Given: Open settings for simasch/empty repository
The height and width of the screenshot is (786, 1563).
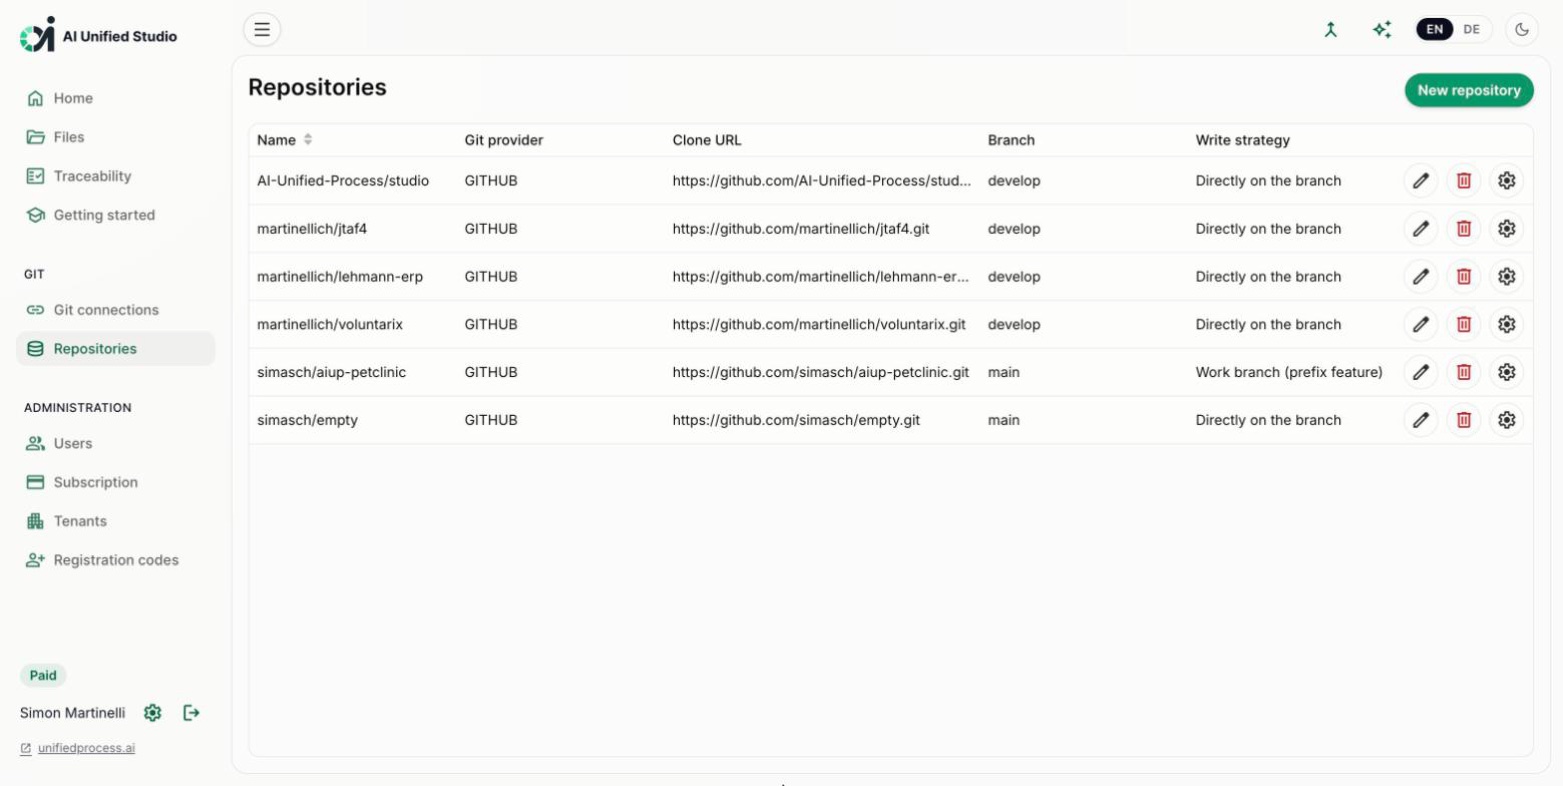Looking at the screenshot, I should coord(1507,420).
